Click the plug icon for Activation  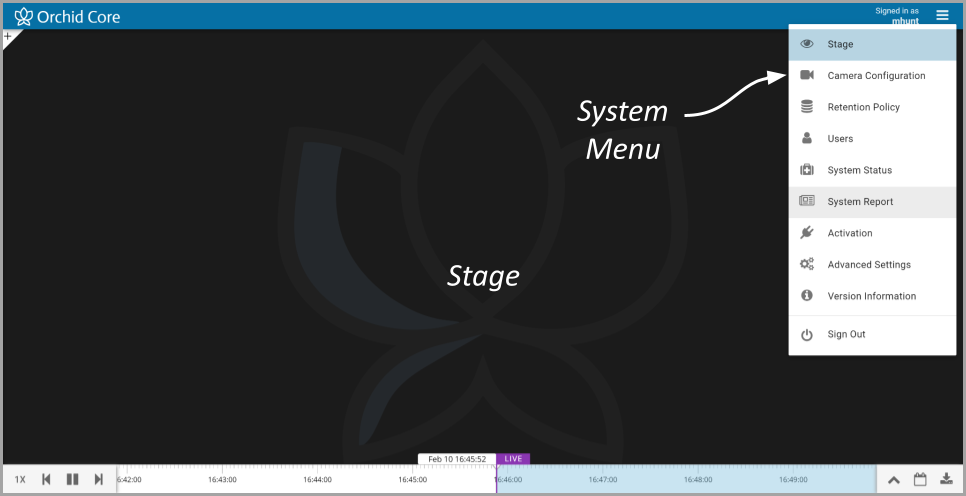tap(806, 232)
